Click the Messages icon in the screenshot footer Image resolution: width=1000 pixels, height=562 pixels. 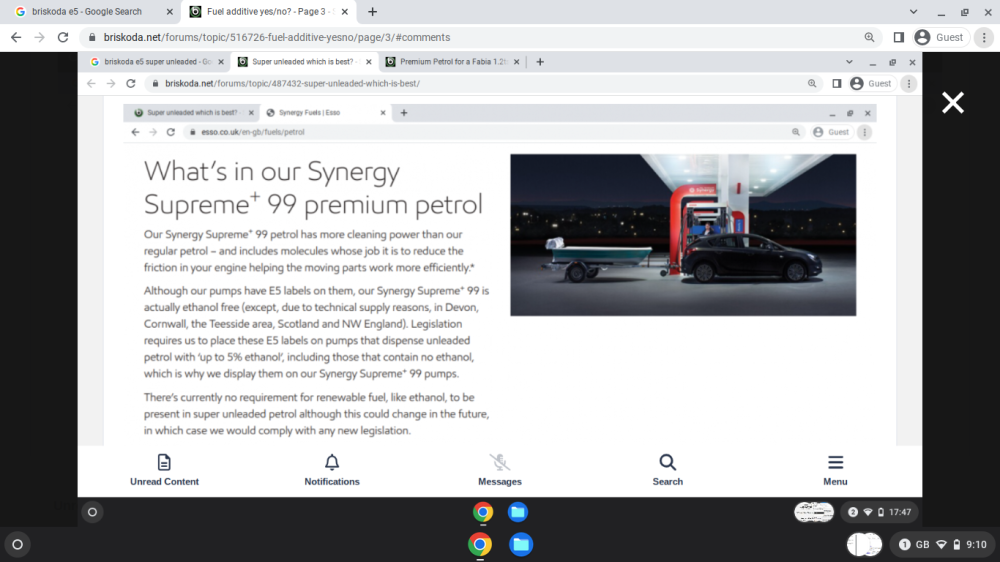500,462
